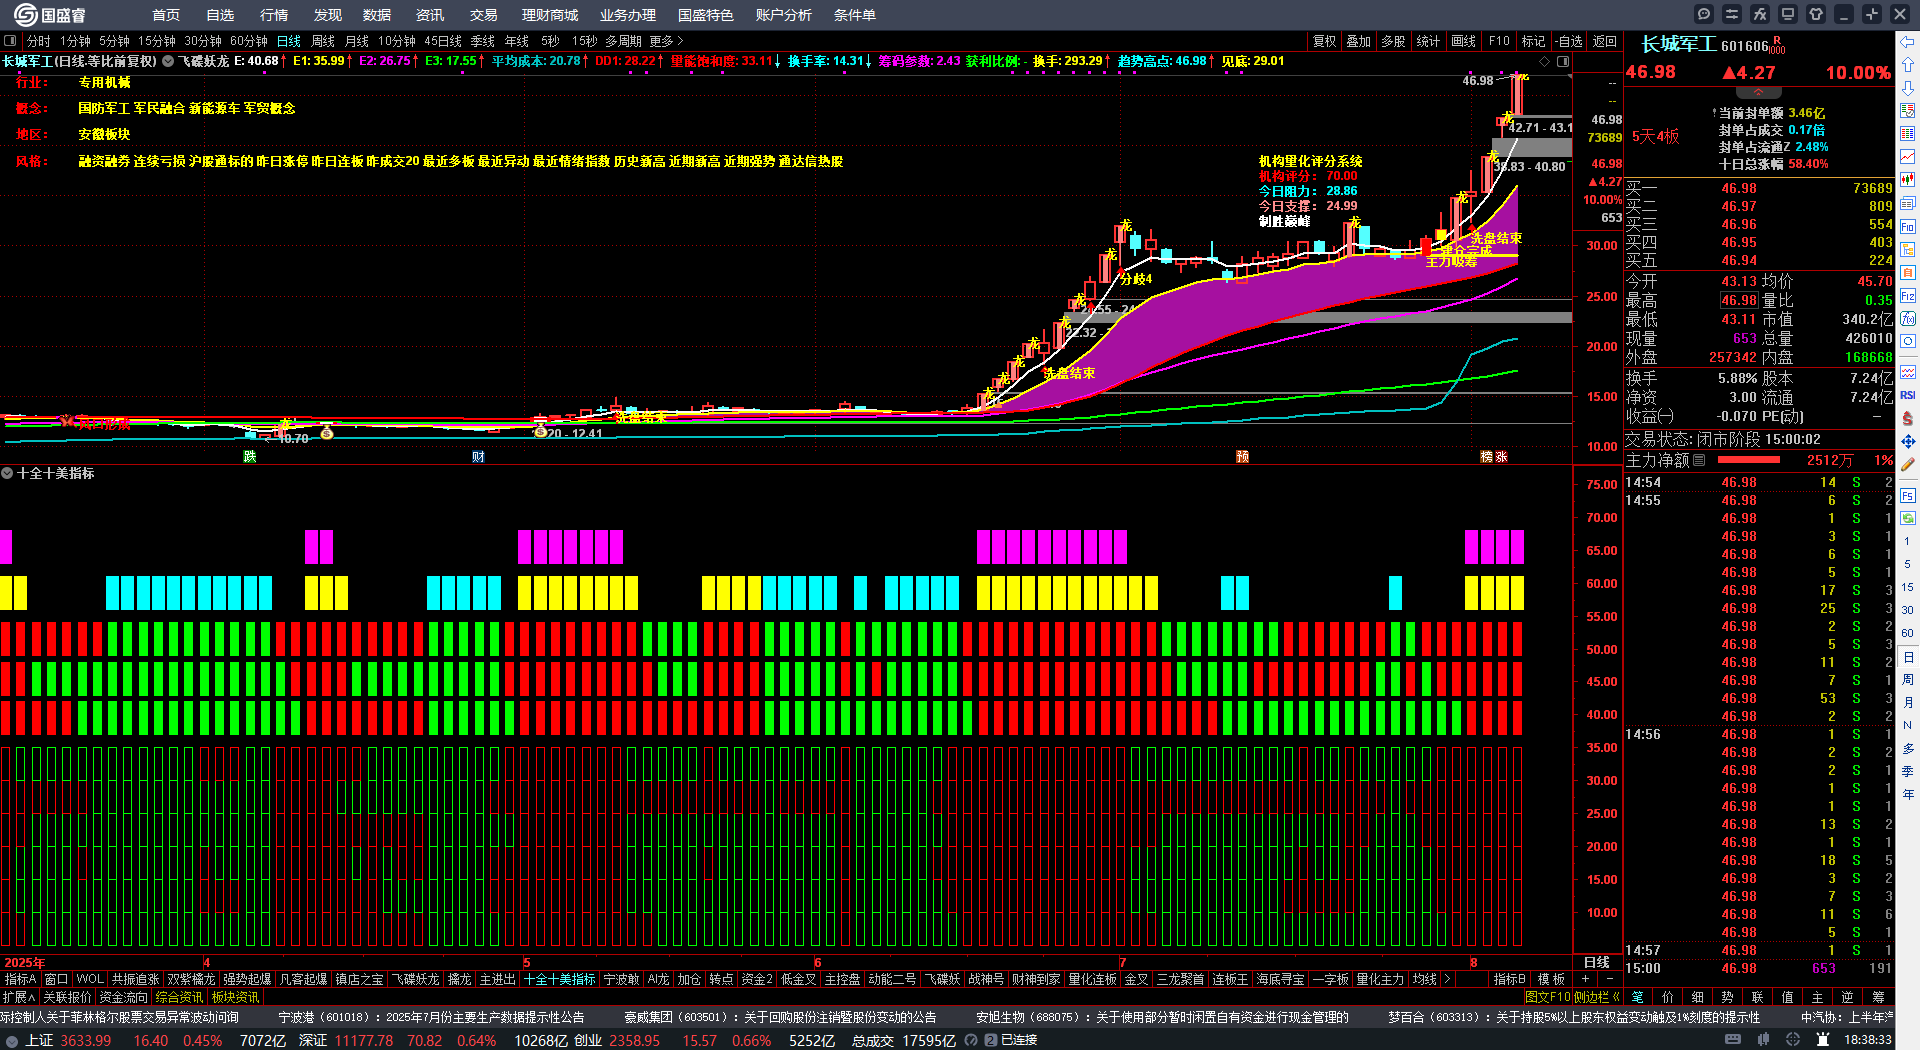
Task: Switch to the 15分钟 period tab
Action: pos(157,41)
